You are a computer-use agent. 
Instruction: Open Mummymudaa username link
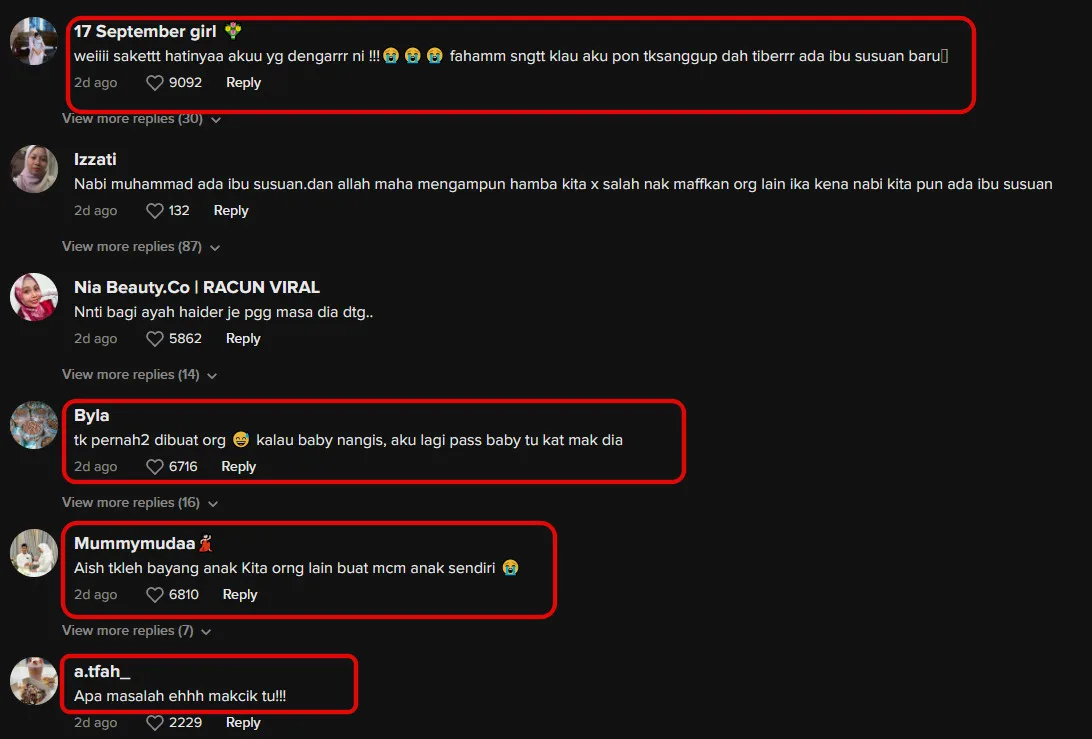point(134,543)
